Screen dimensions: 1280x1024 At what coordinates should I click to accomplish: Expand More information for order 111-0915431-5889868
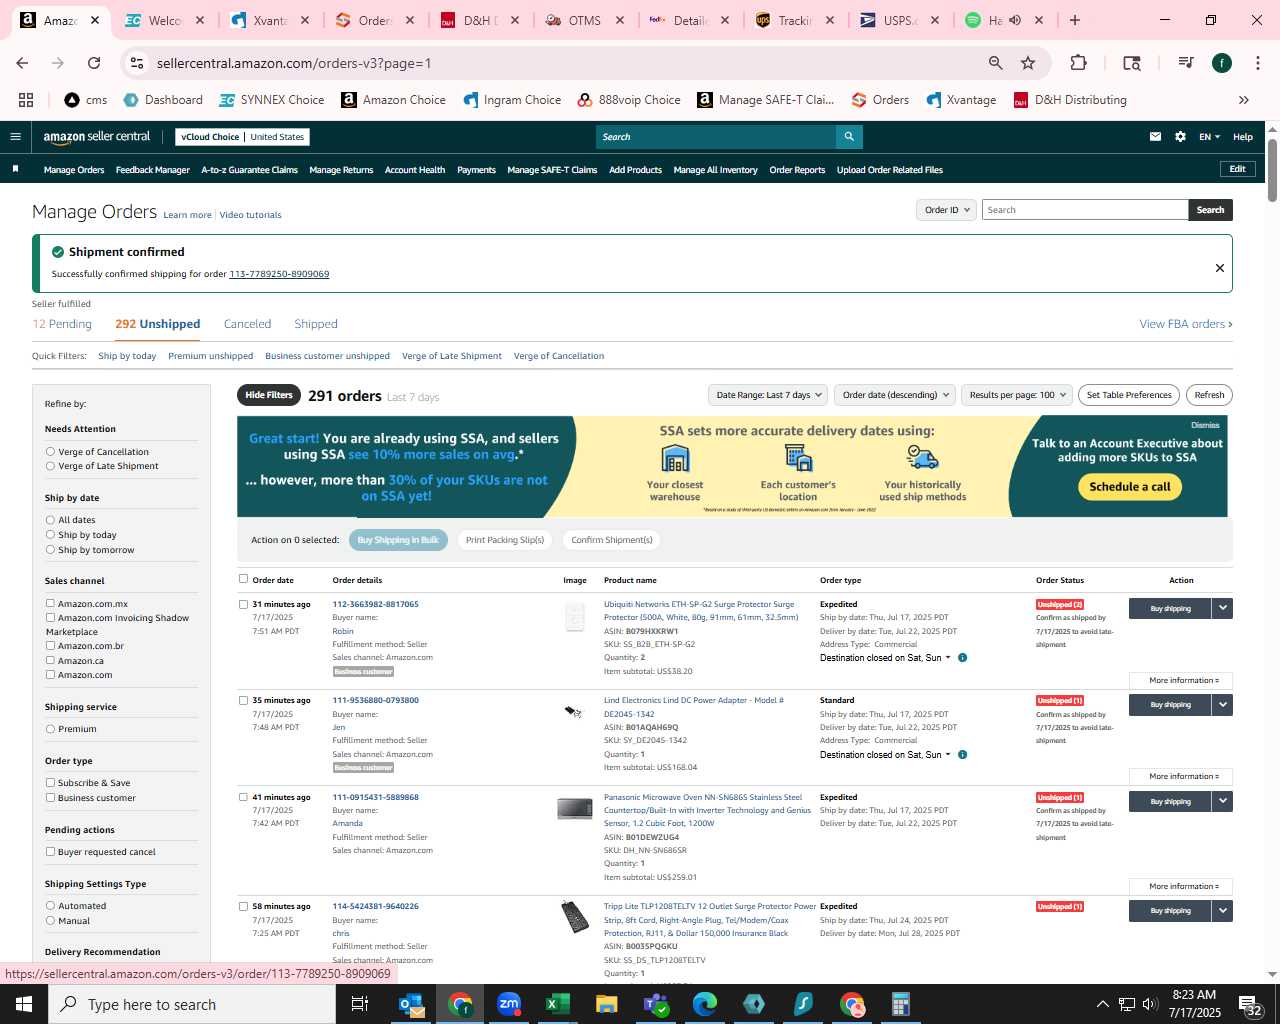pyautogui.click(x=1181, y=886)
